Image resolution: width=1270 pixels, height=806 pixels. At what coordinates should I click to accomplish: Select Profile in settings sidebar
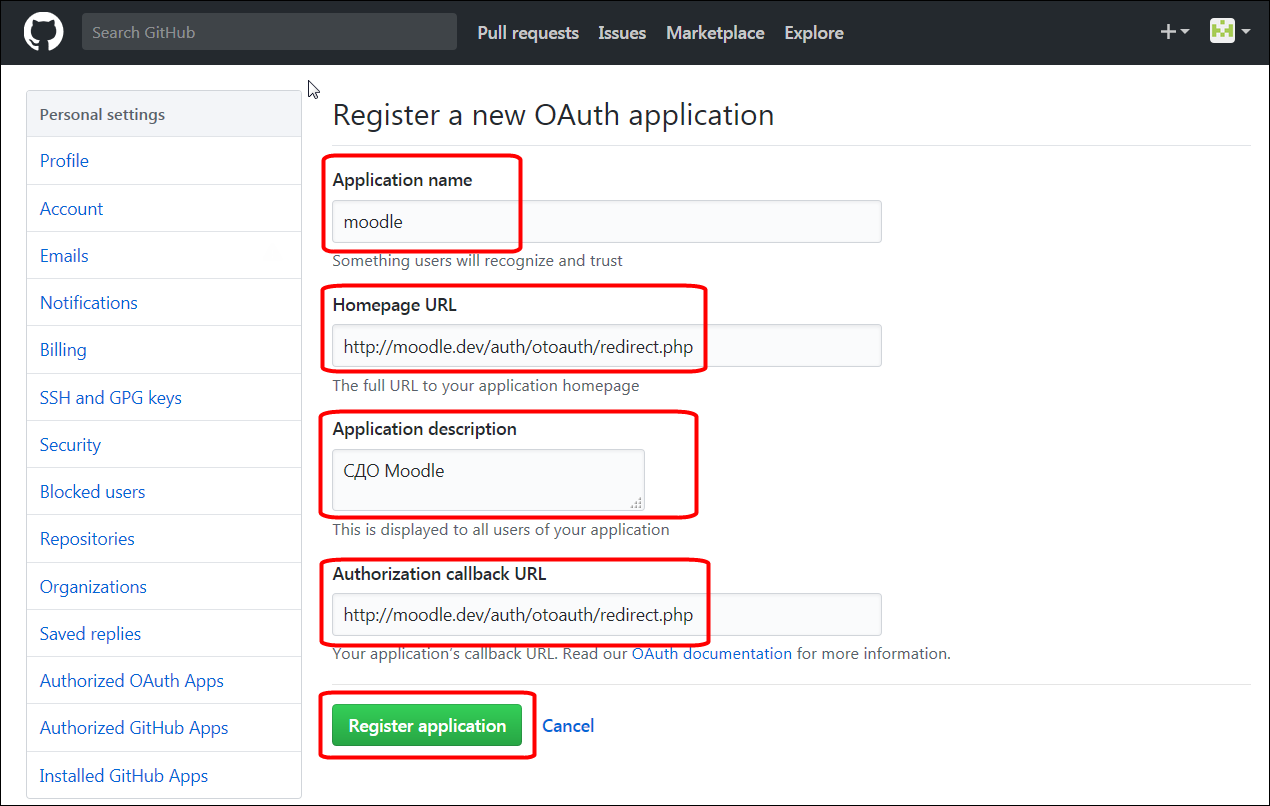164,161
